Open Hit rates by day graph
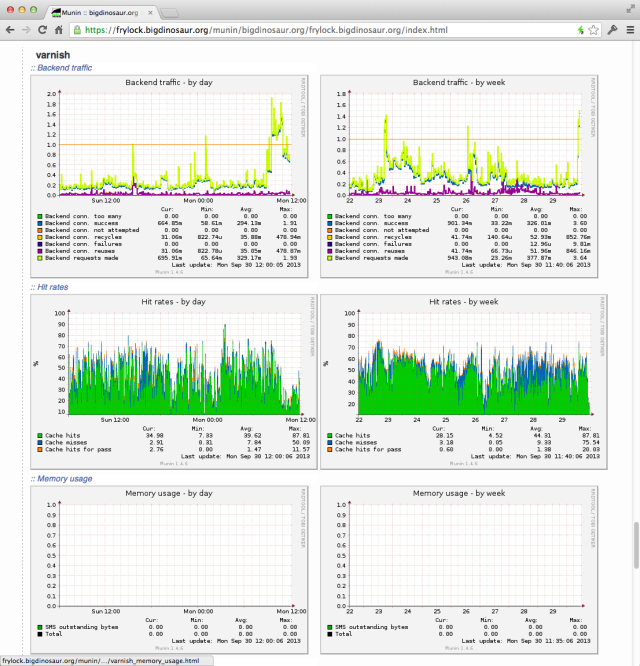Screen dimensions: 640x666 coord(174,382)
